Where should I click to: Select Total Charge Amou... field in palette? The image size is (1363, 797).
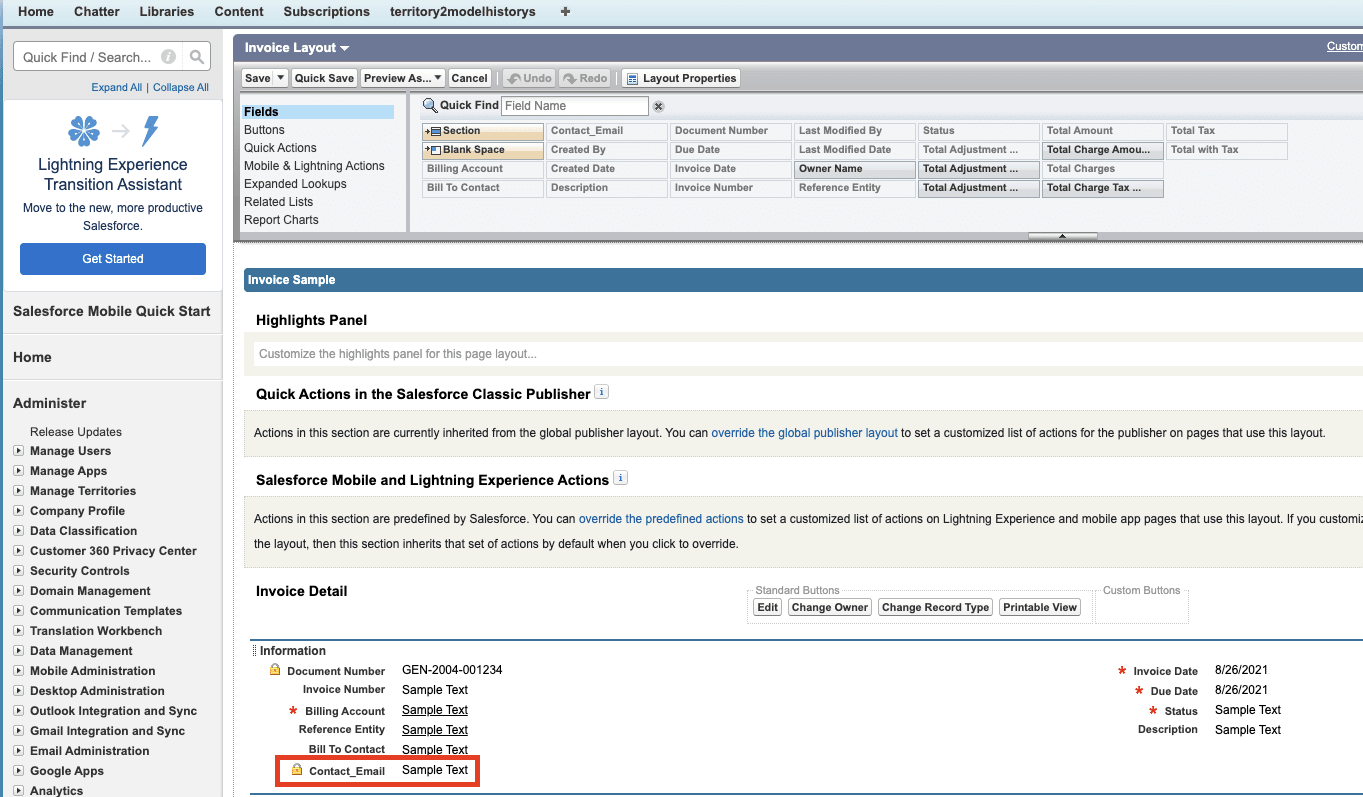(1103, 150)
